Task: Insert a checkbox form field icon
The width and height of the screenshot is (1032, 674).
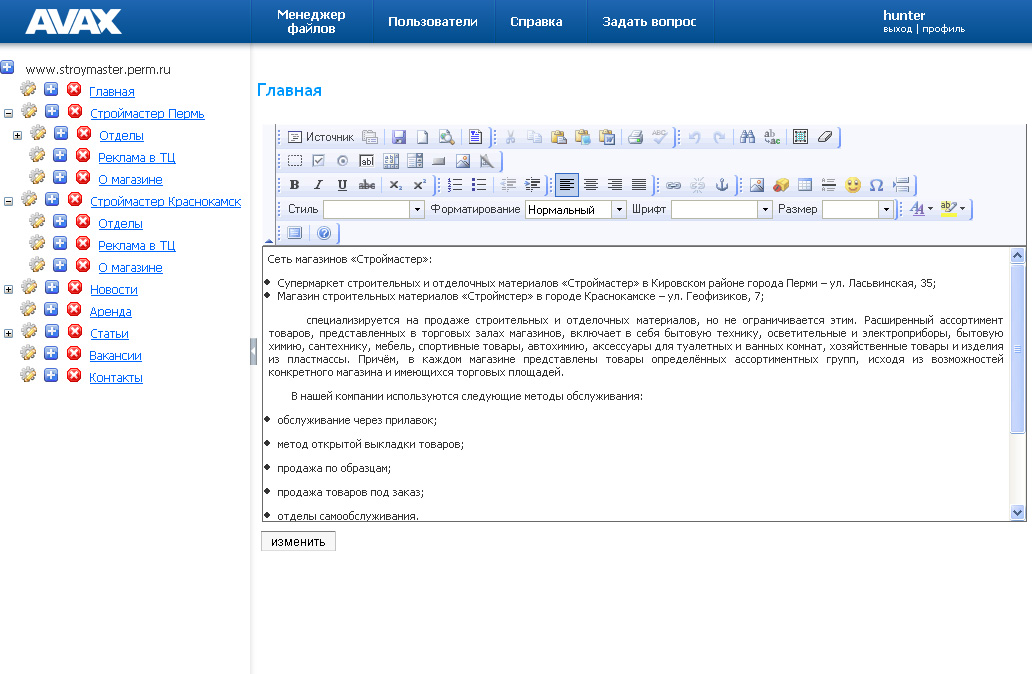Action: point(319,161)
